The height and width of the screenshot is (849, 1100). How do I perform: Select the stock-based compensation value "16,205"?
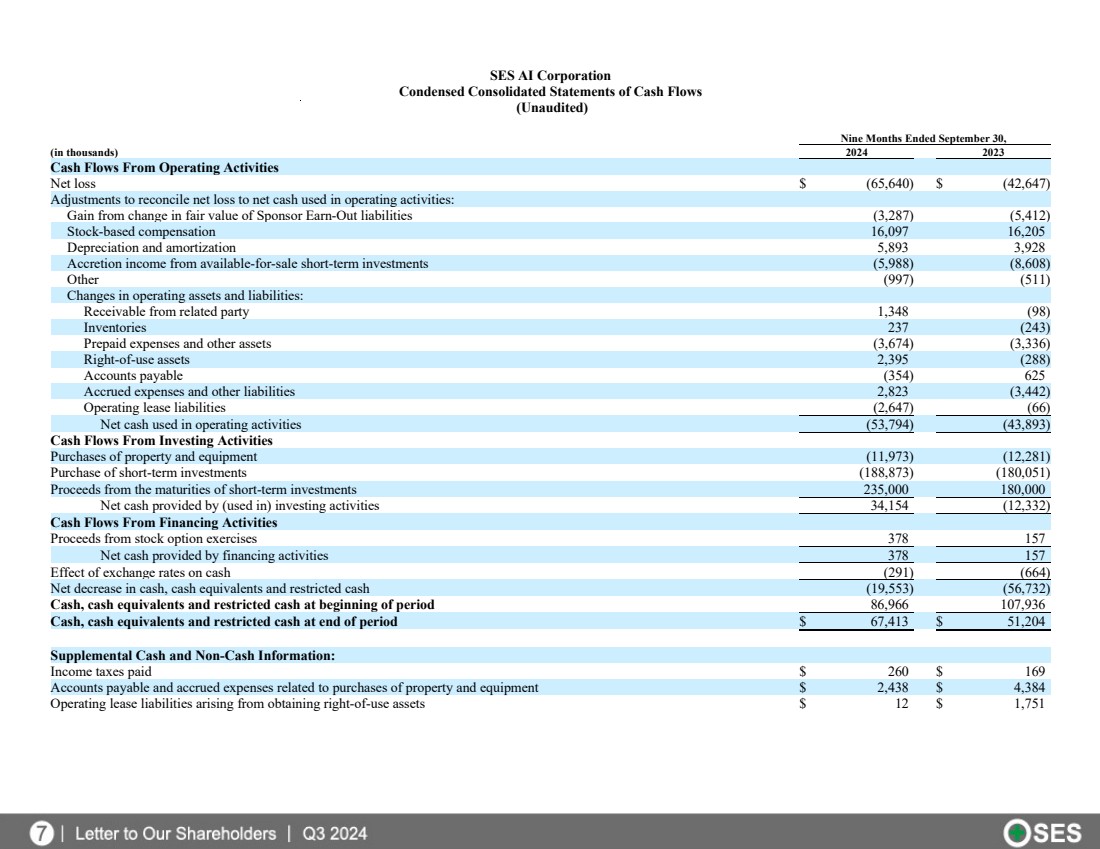click(1026, 232)
